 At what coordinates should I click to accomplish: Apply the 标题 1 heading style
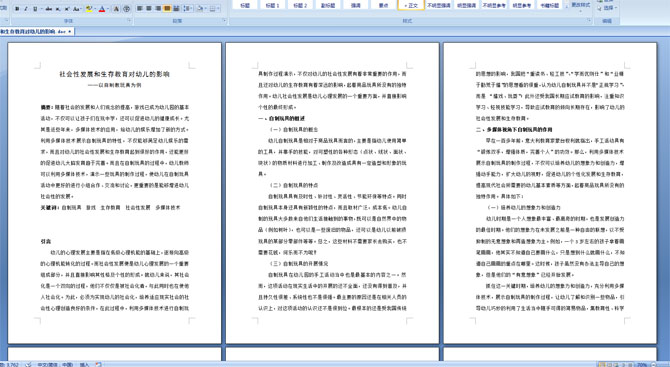pyautogui.click(x=272, y=5)
